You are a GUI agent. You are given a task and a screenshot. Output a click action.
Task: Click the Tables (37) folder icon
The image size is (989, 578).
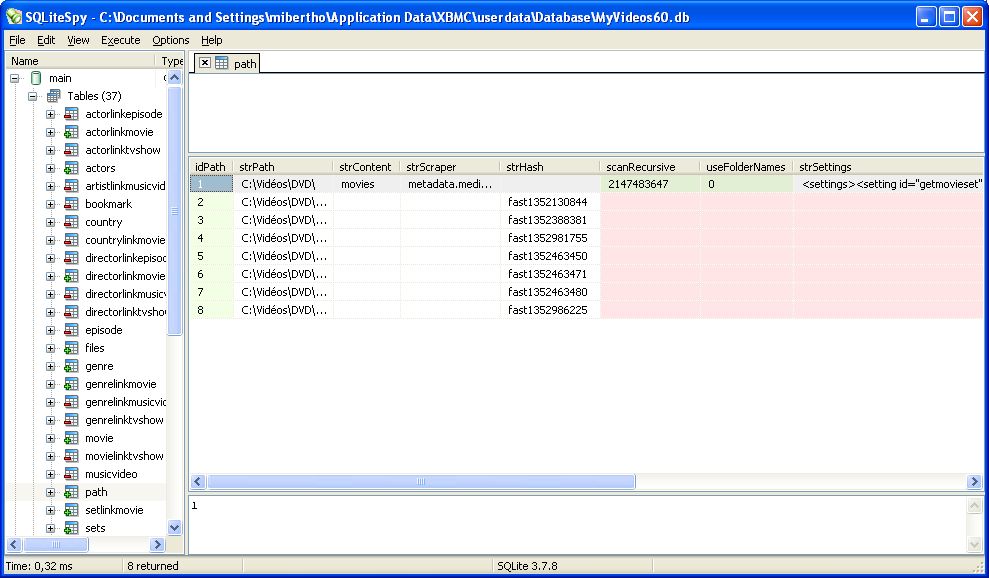tap(54, 96)
